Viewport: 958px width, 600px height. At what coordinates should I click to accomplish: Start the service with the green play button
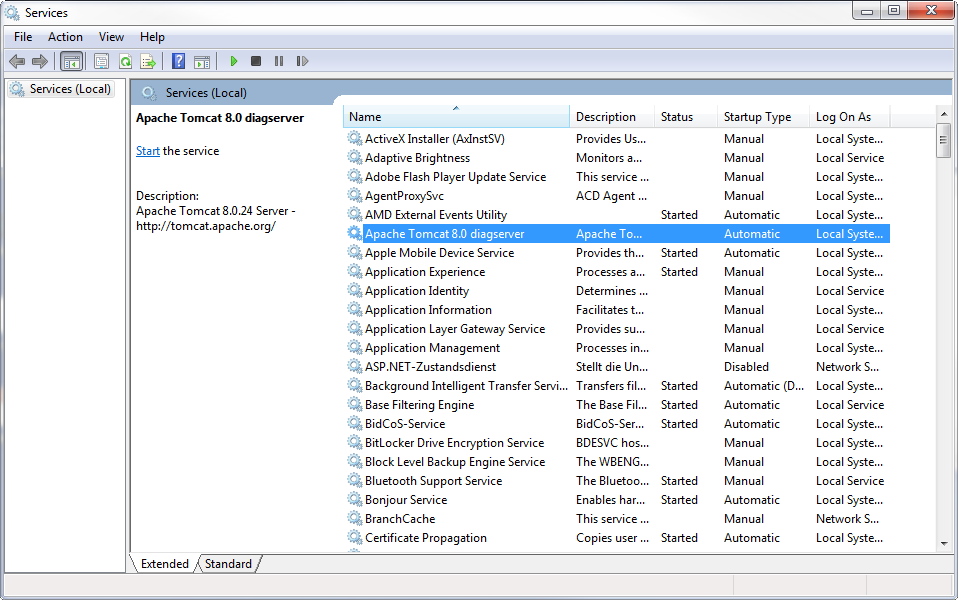233,61
